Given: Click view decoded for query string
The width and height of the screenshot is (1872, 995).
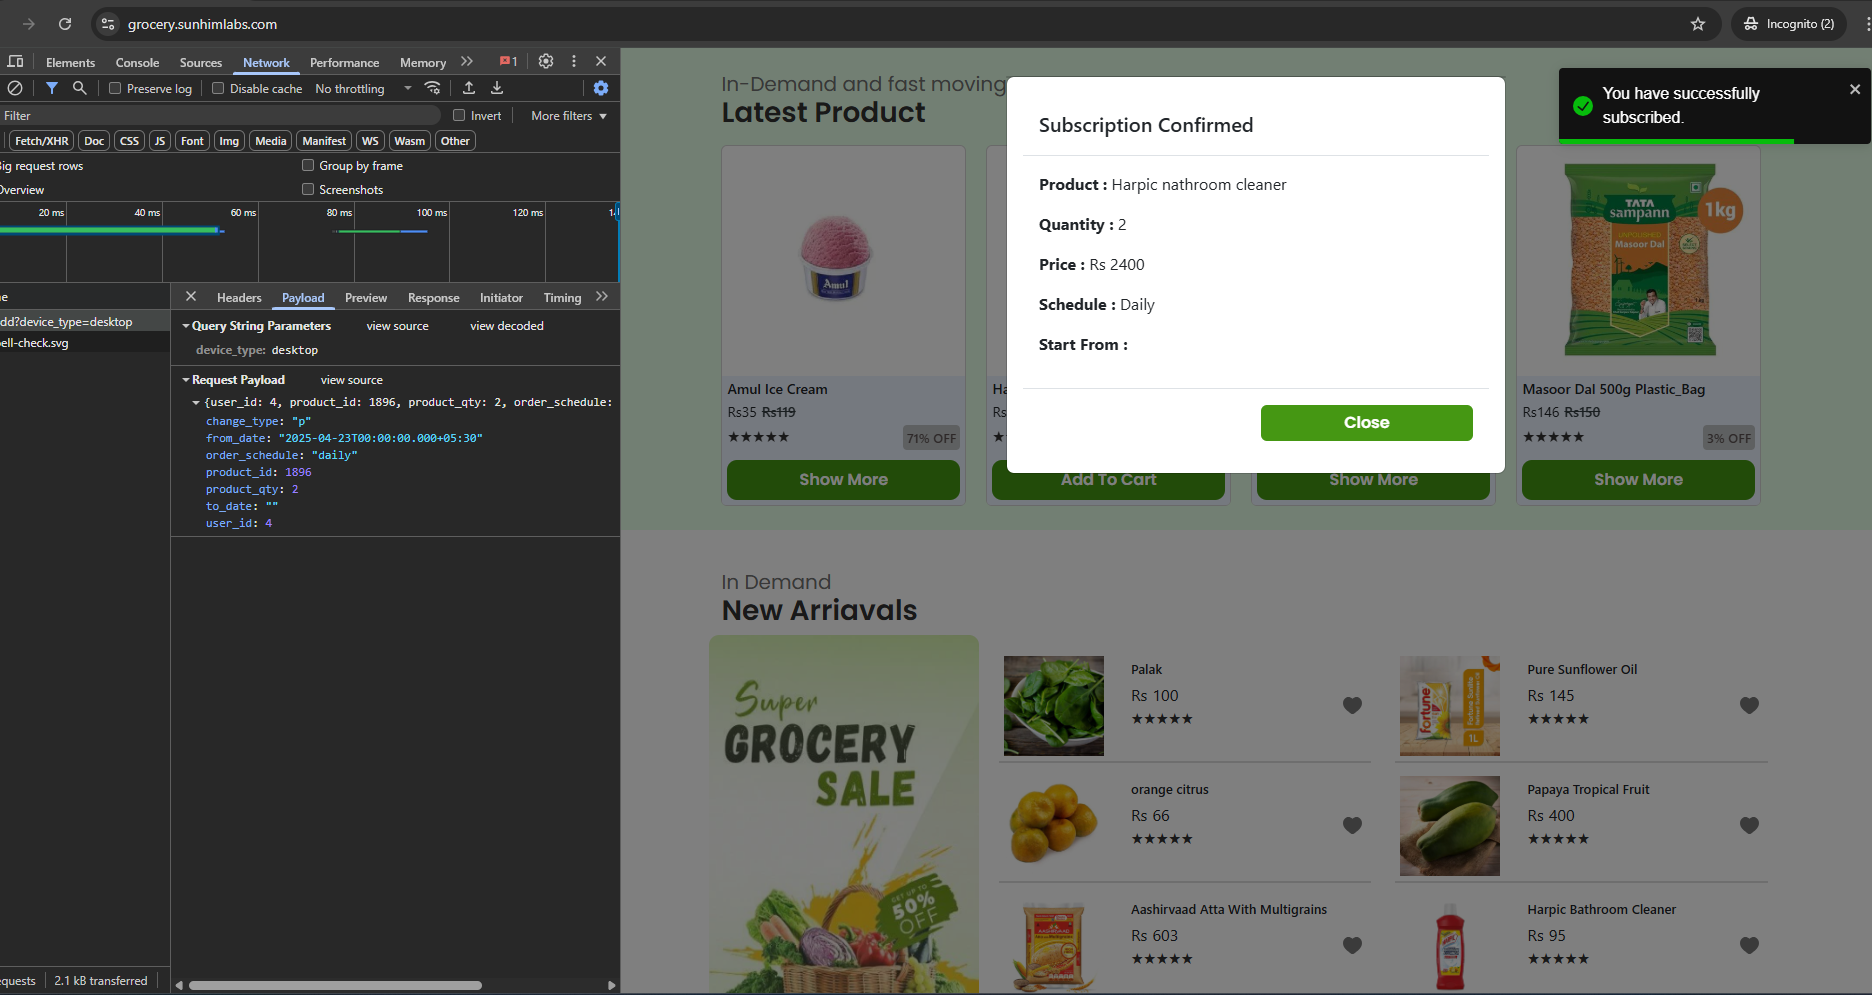Looking at the screenshot, I should pyautogui.click(x=507, y=326).
